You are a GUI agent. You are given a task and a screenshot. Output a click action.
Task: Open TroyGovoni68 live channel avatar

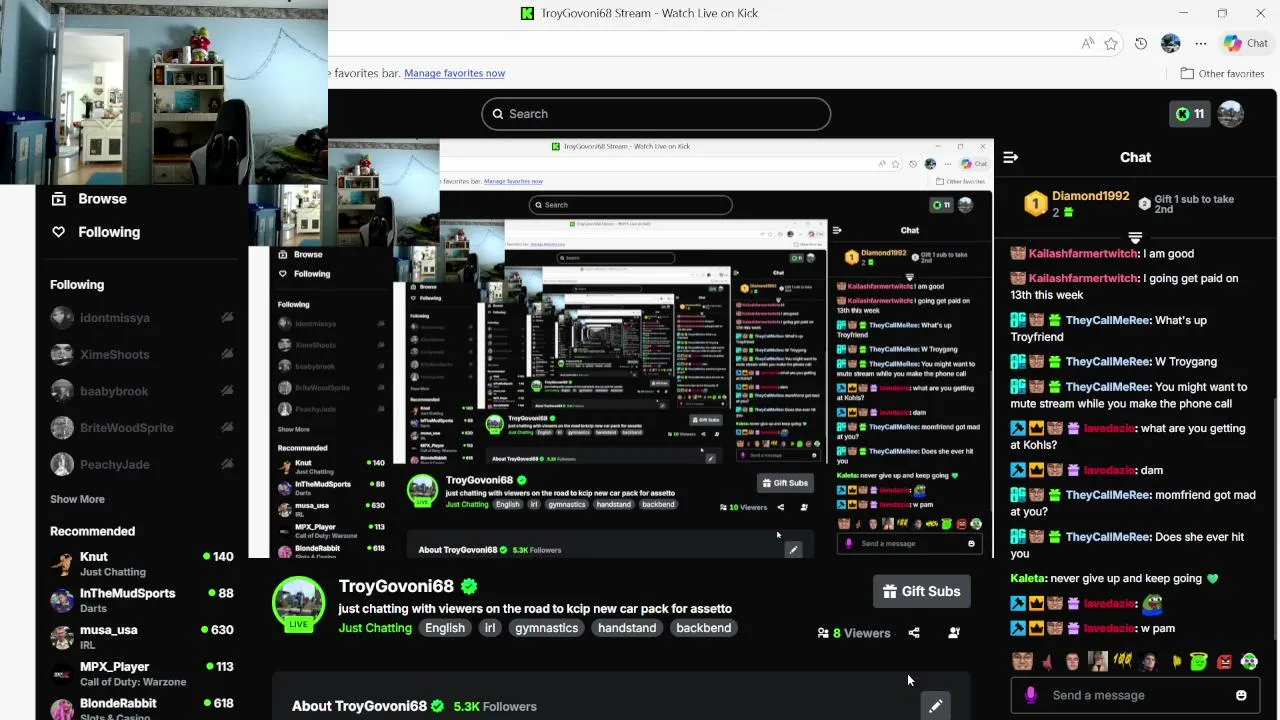[299, 604]
